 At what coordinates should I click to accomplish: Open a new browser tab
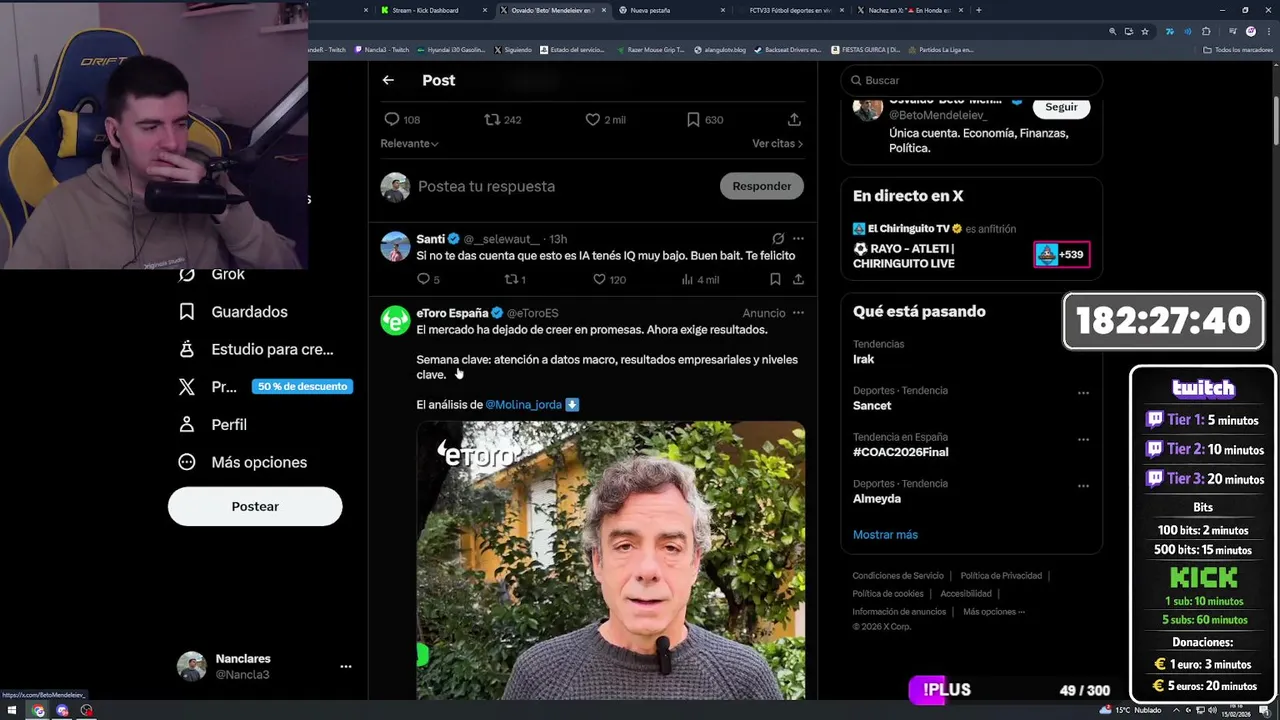[x=978, y=10]
